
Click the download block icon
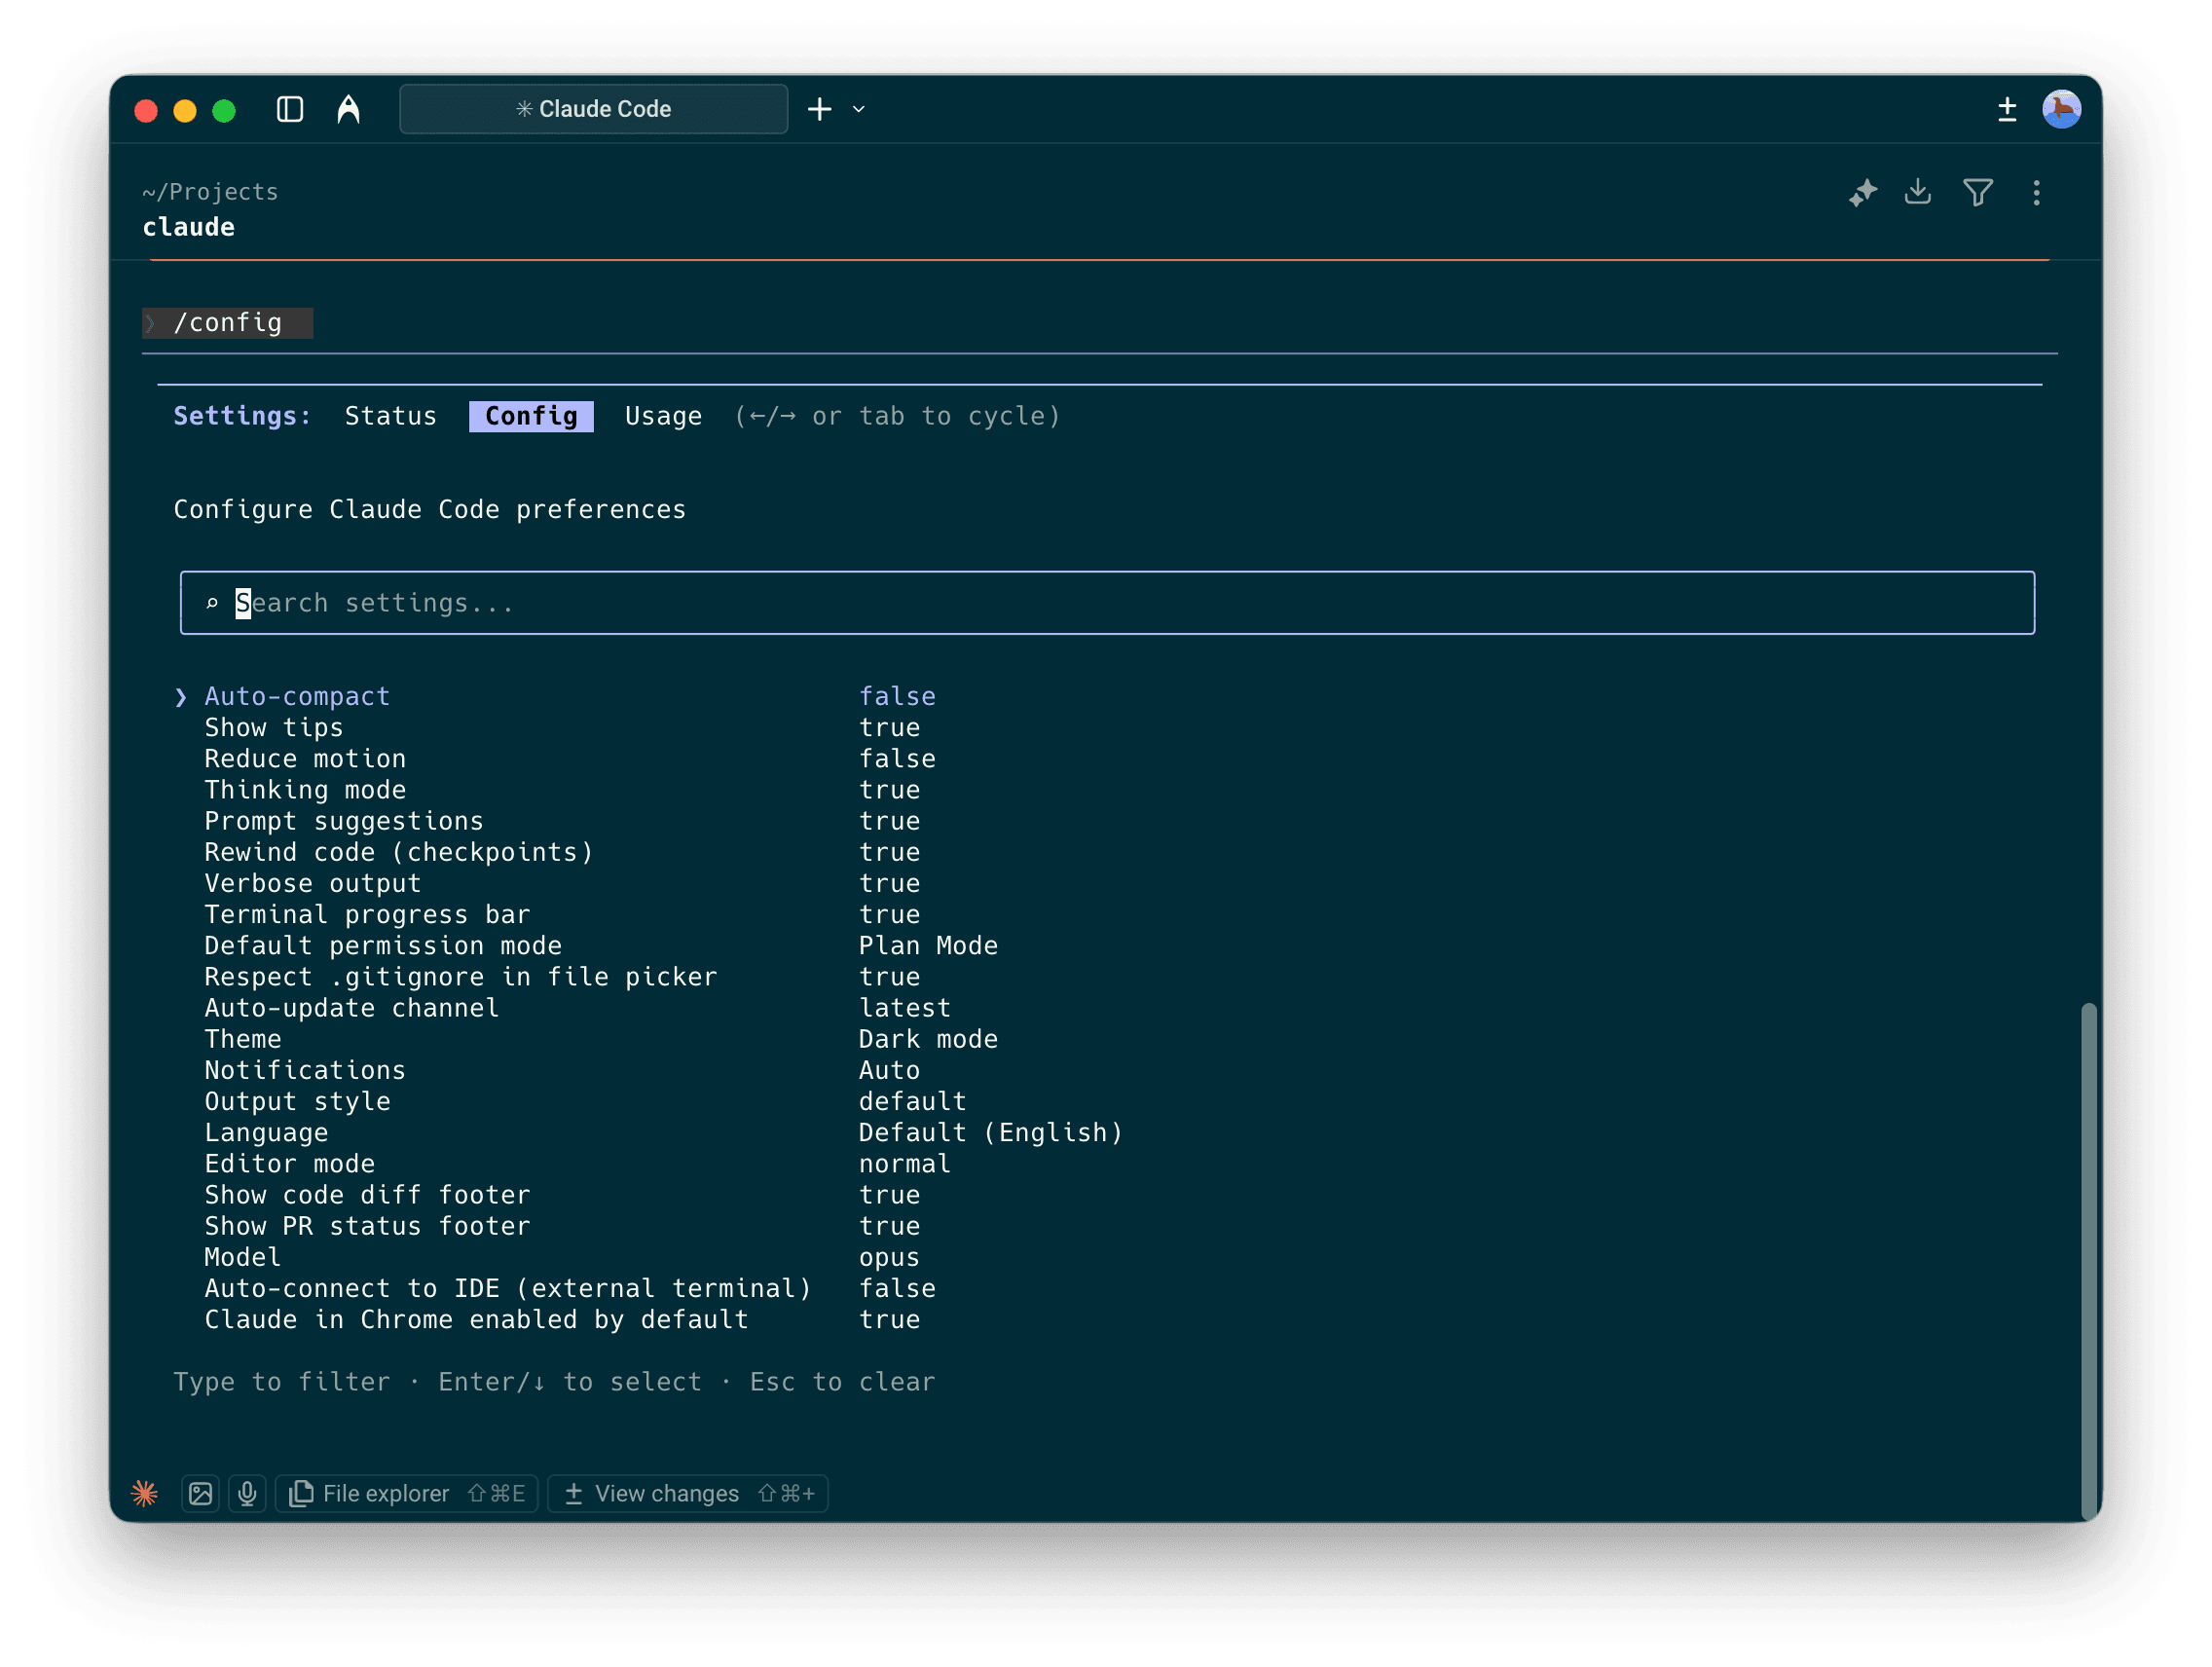click(1917, 192)
